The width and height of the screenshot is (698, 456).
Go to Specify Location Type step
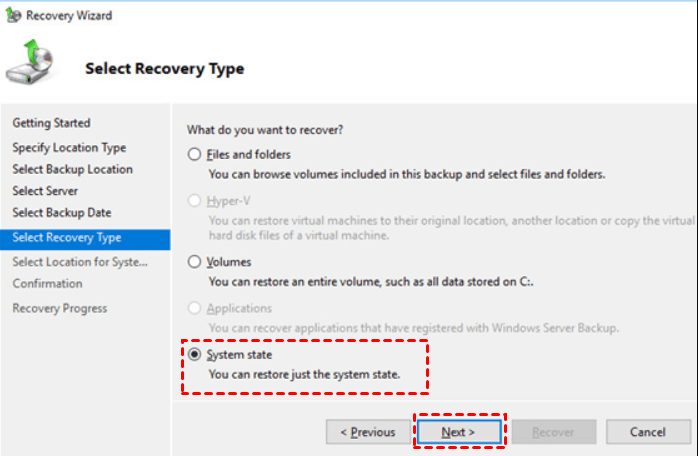pos(69,147)
